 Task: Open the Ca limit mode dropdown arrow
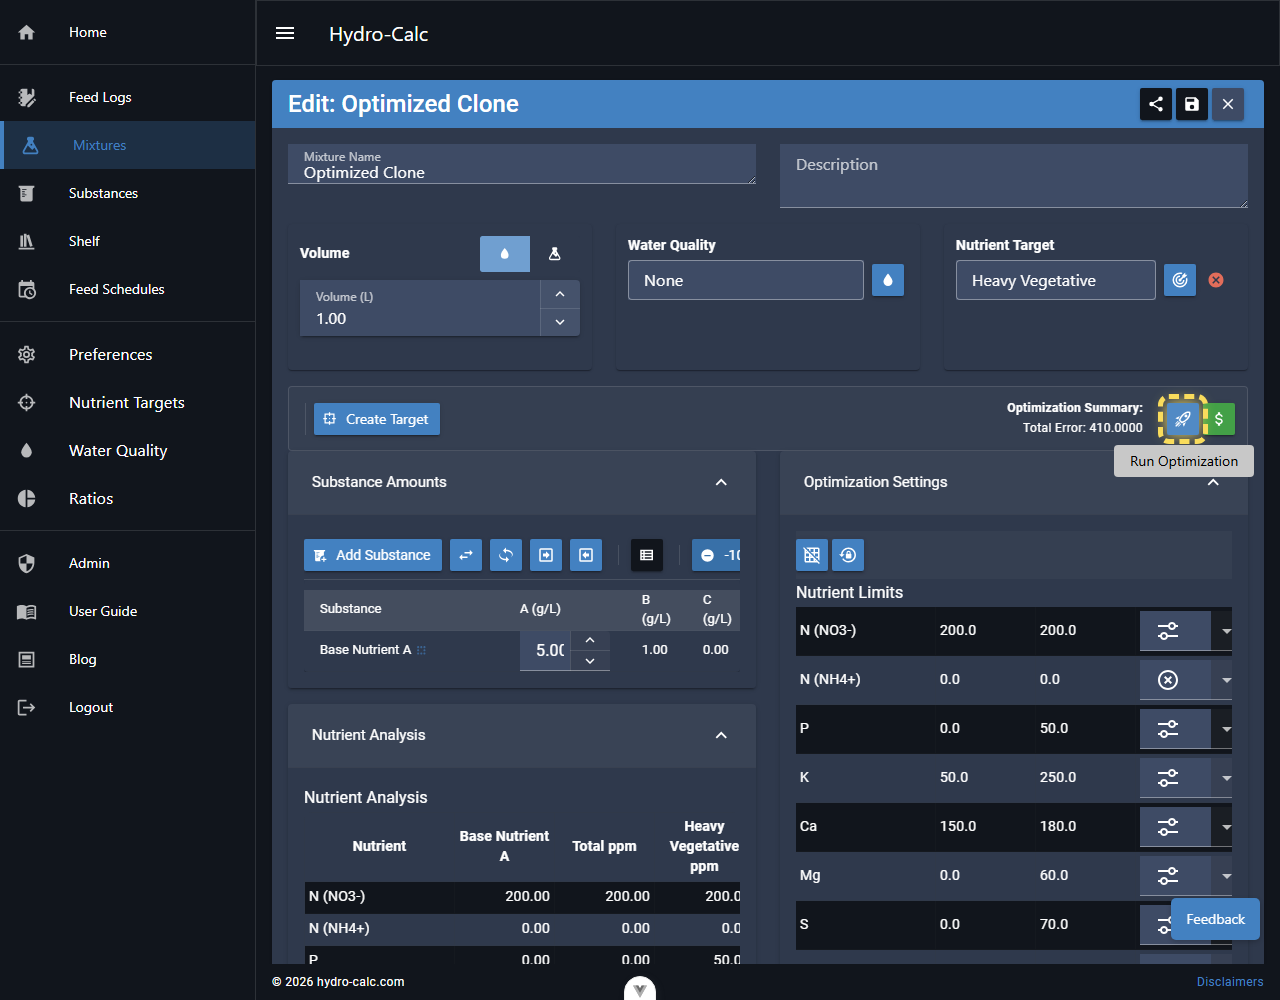[1226, 827]
